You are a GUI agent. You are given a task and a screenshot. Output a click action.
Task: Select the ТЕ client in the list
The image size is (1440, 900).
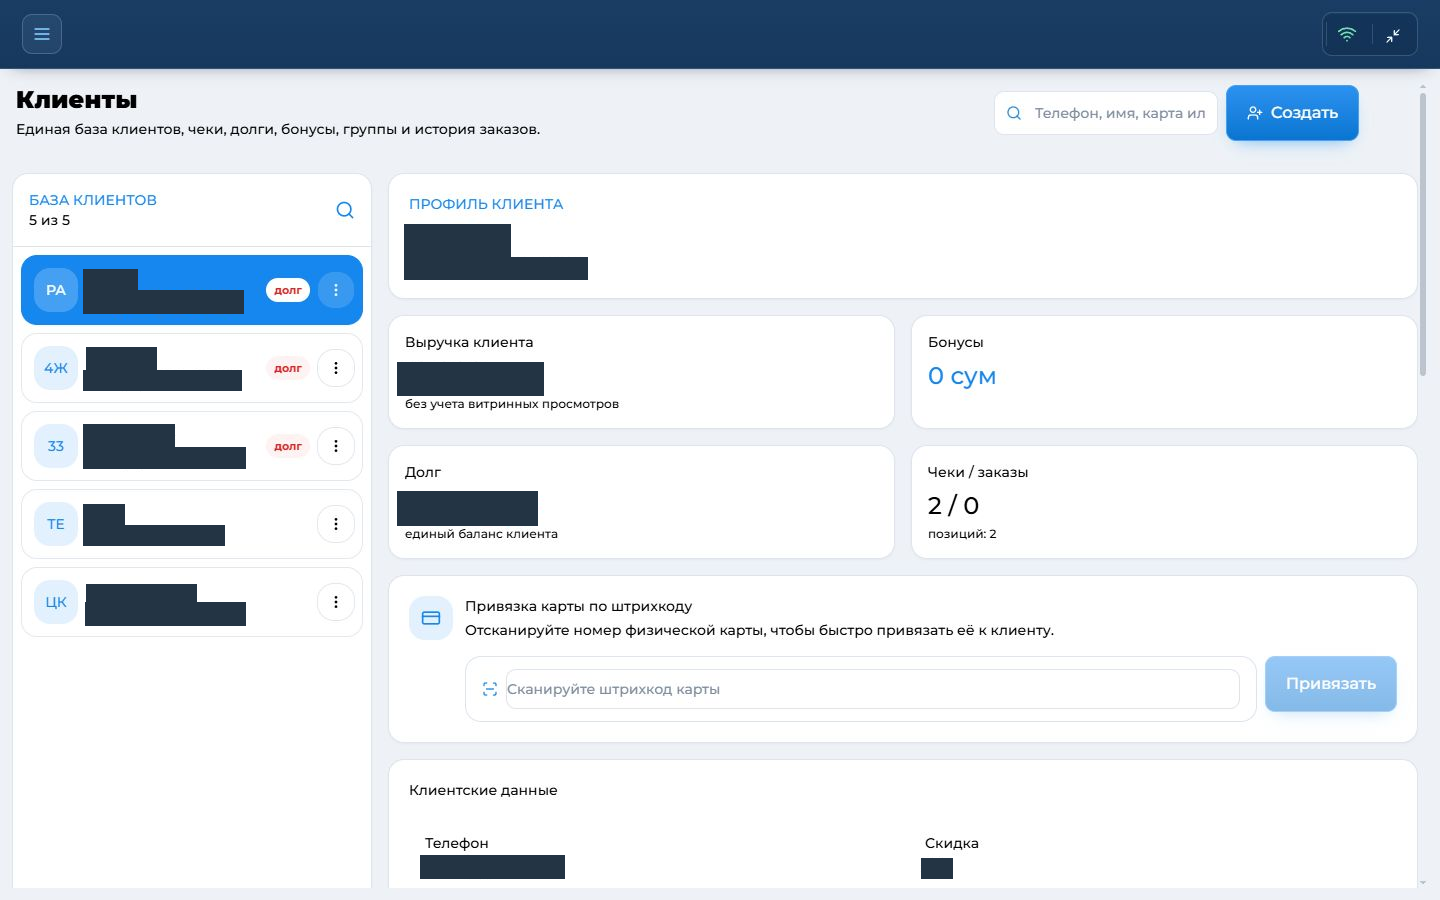click(x=192, y=524)
